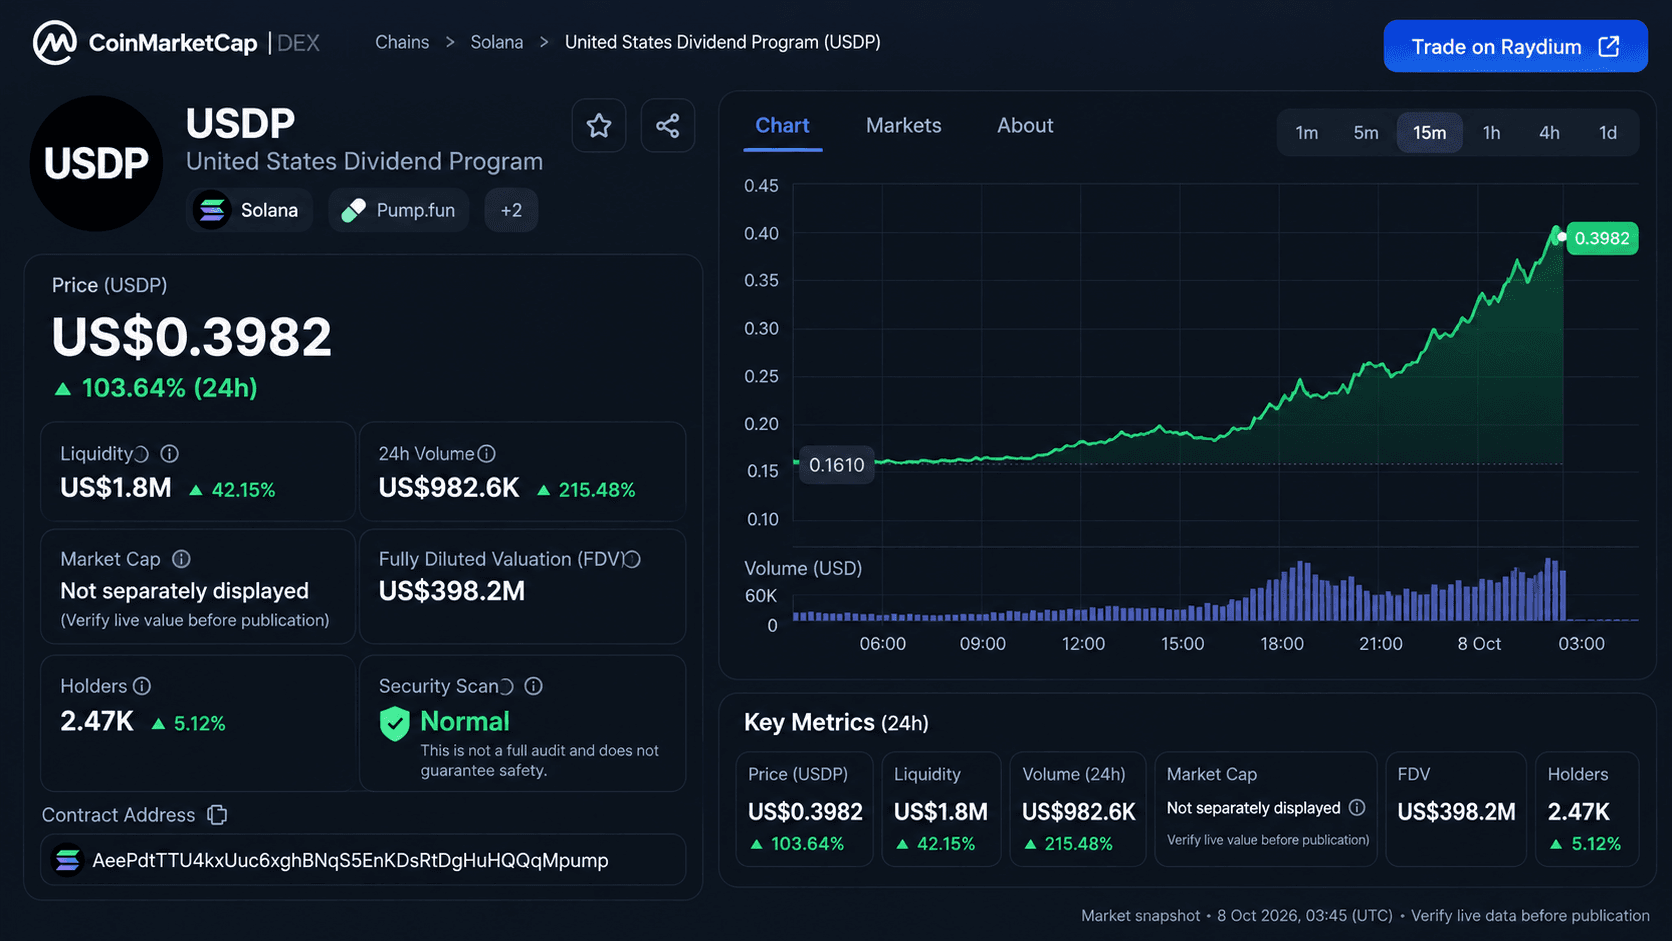
Task: Switch to the About tab
Action: click(x=1025, y=126)
